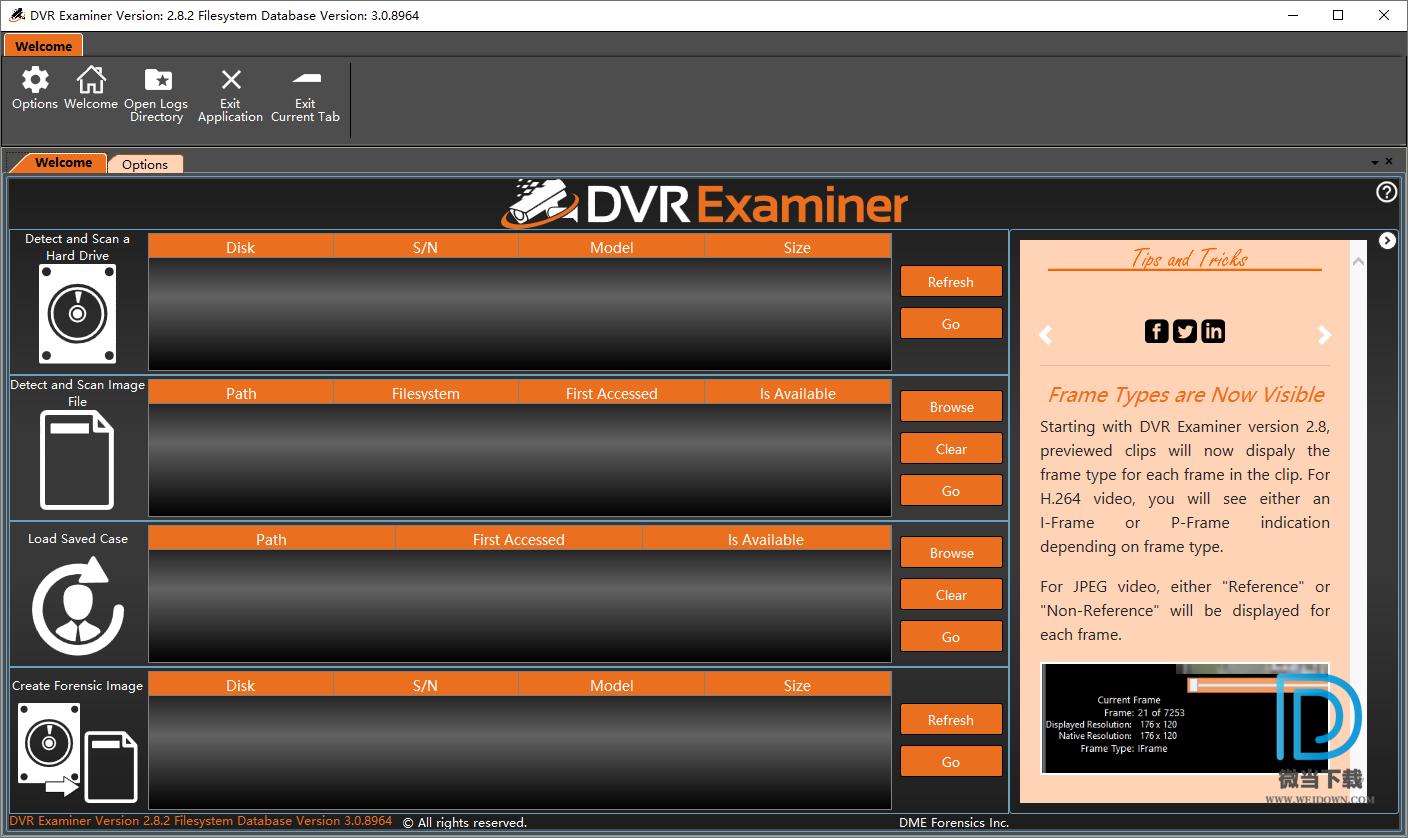Click Go to create forensic image
Screen dimensions: 1408x838
(951, 762)
